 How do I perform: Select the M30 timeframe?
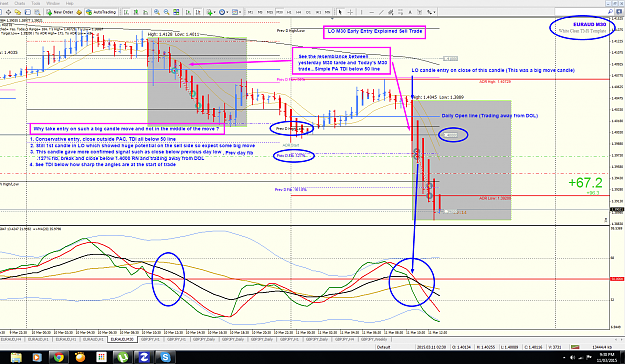tap(279, 12)
